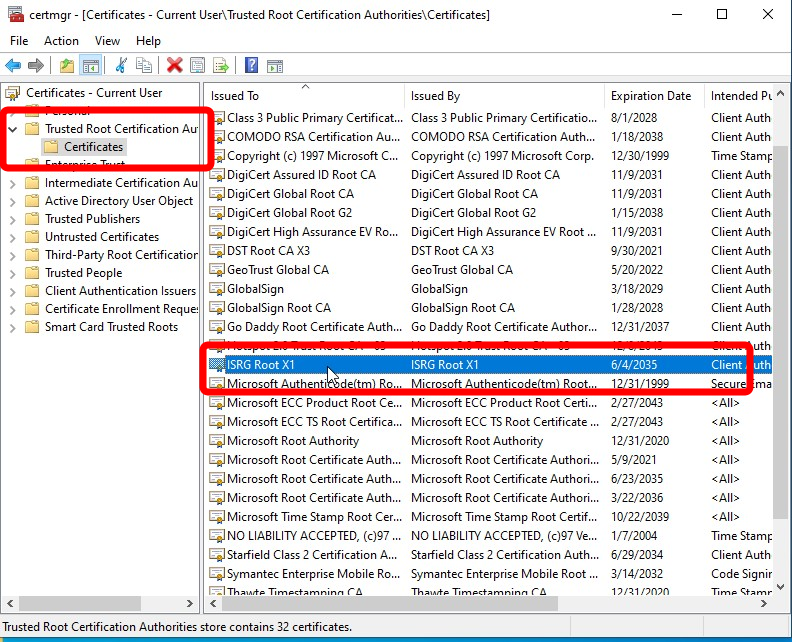
Task: Click the 6/4/2035 expiration date cell
Action: (x=634, y=365)
